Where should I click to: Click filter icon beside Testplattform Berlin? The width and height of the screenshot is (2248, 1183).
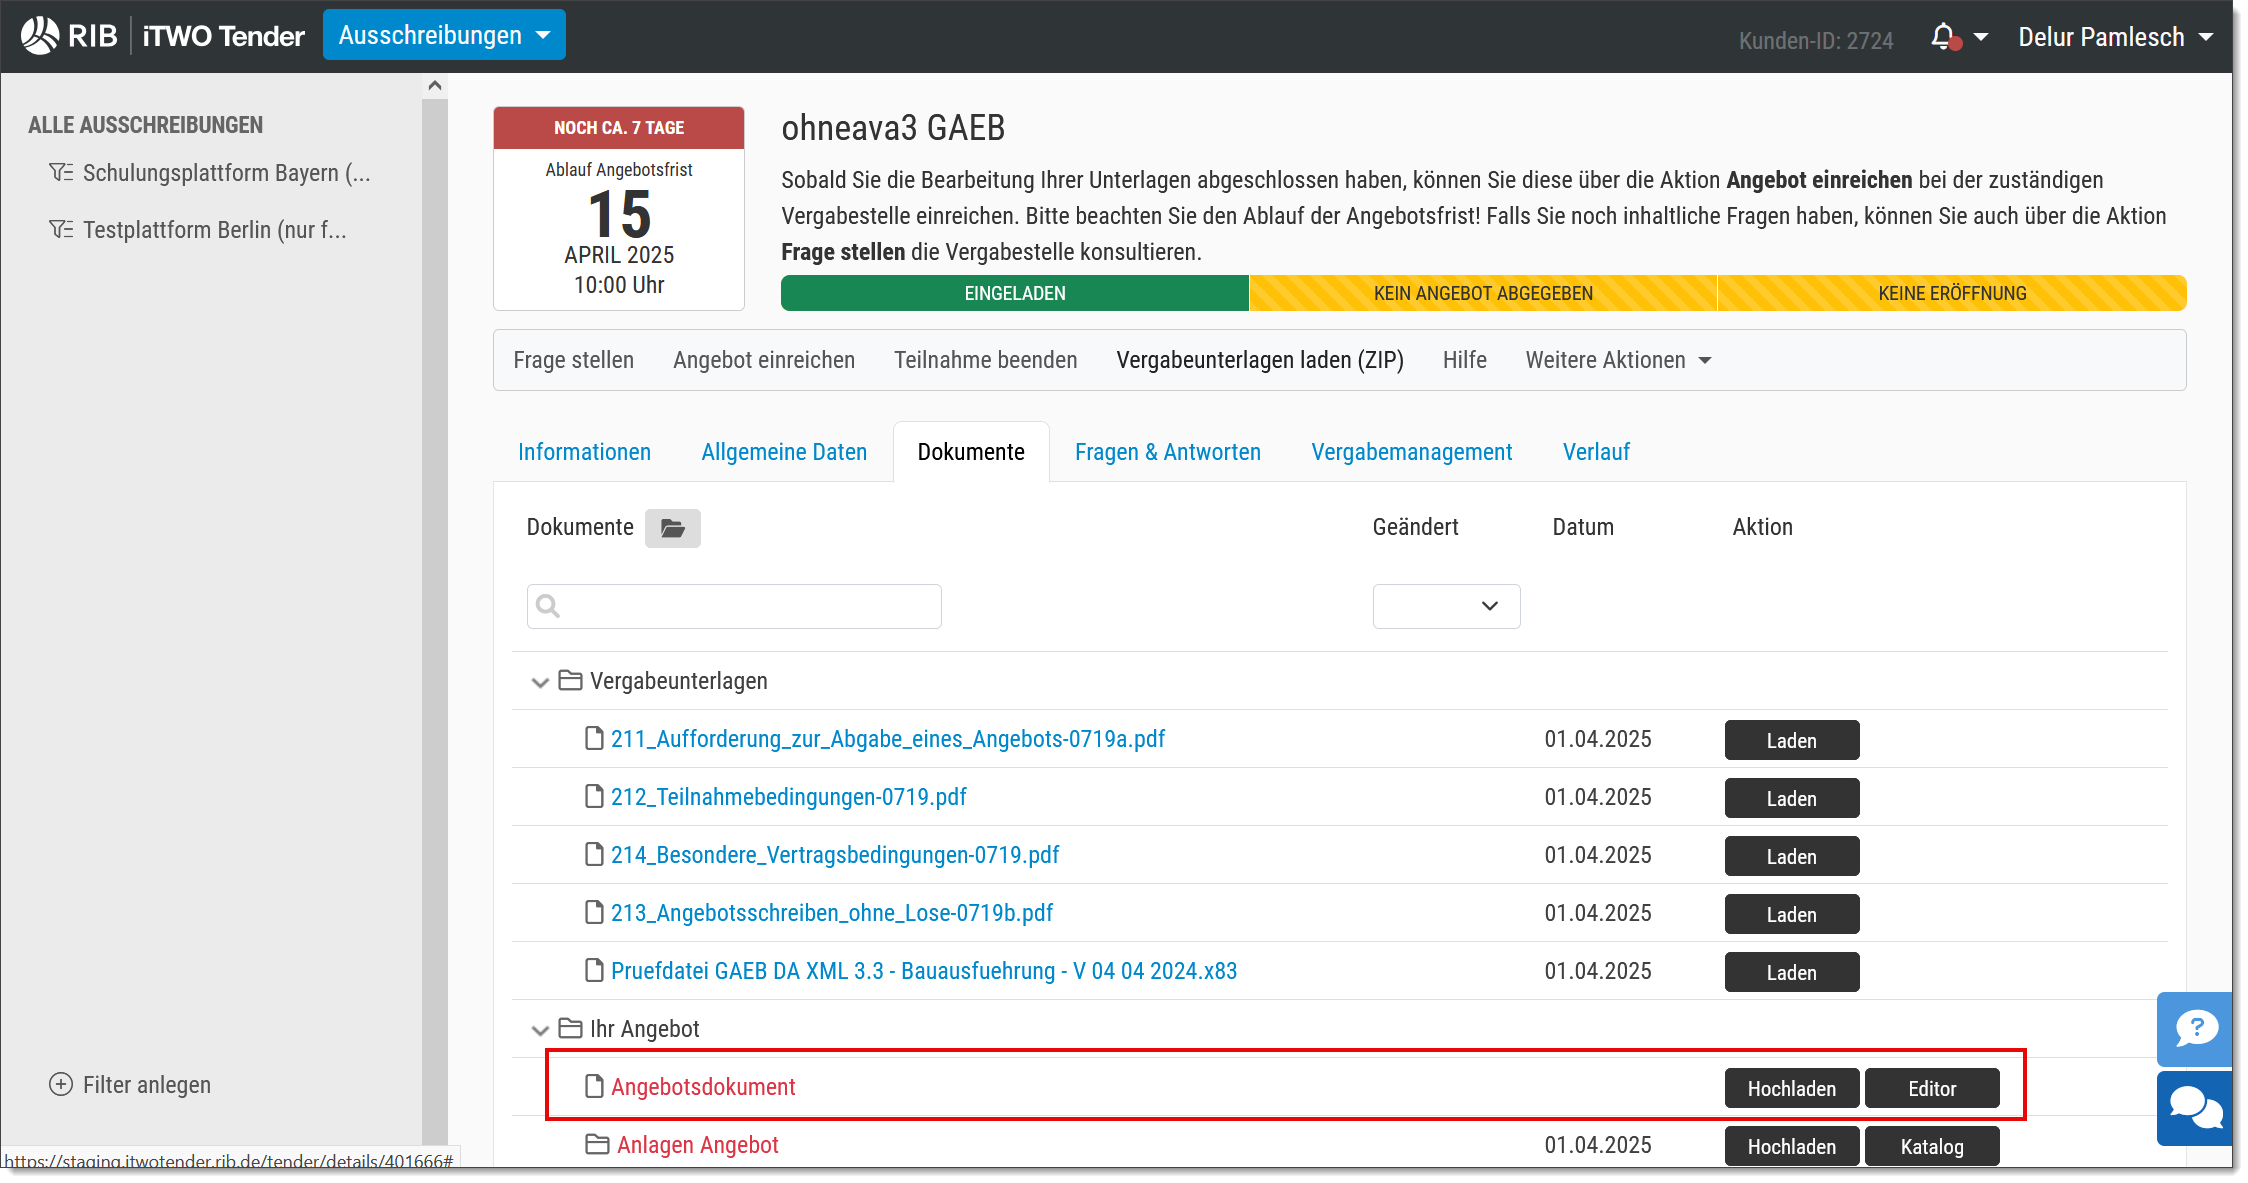tap(61, 230)
